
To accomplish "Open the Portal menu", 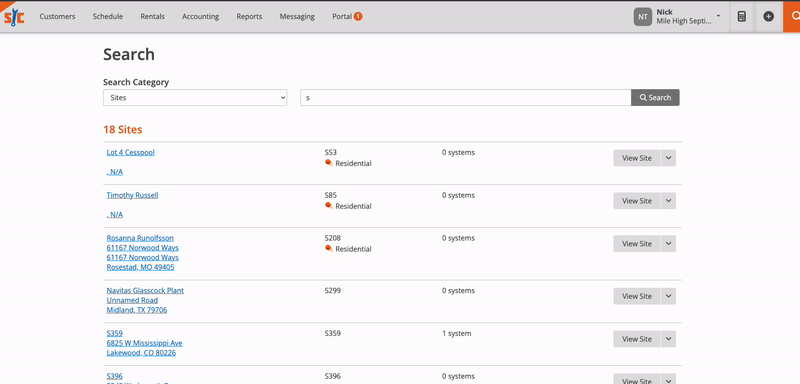I will point(342,16).
